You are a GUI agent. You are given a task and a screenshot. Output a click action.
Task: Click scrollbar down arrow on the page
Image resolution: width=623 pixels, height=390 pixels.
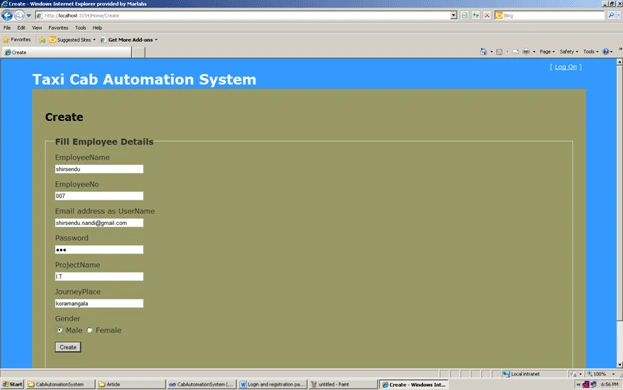pos(619,365)
